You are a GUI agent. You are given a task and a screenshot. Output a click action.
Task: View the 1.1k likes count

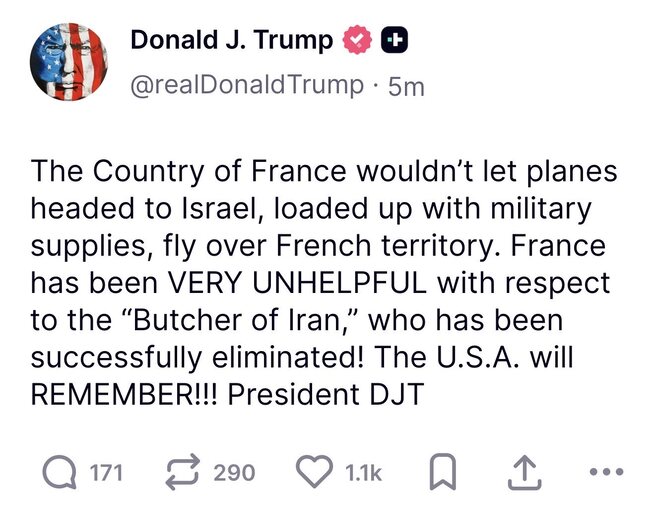point(363,472)
